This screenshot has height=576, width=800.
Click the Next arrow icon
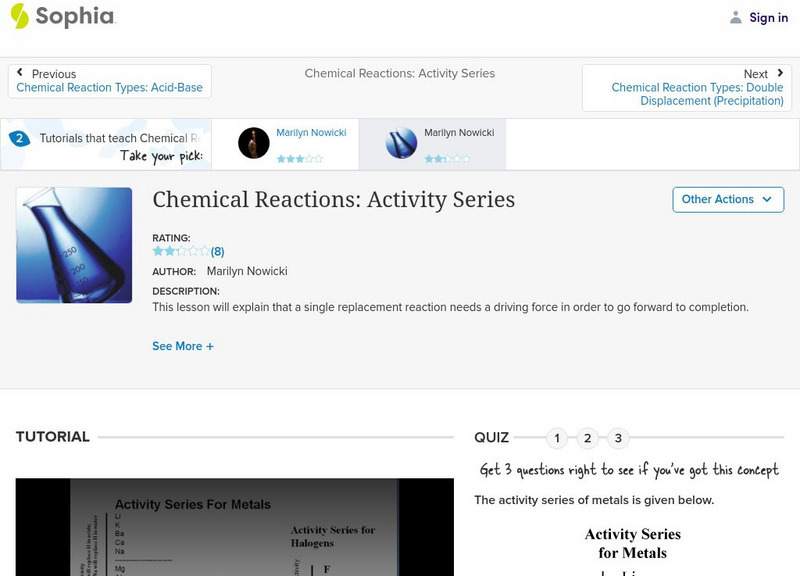pyautogui.click(x=780, y=73)
